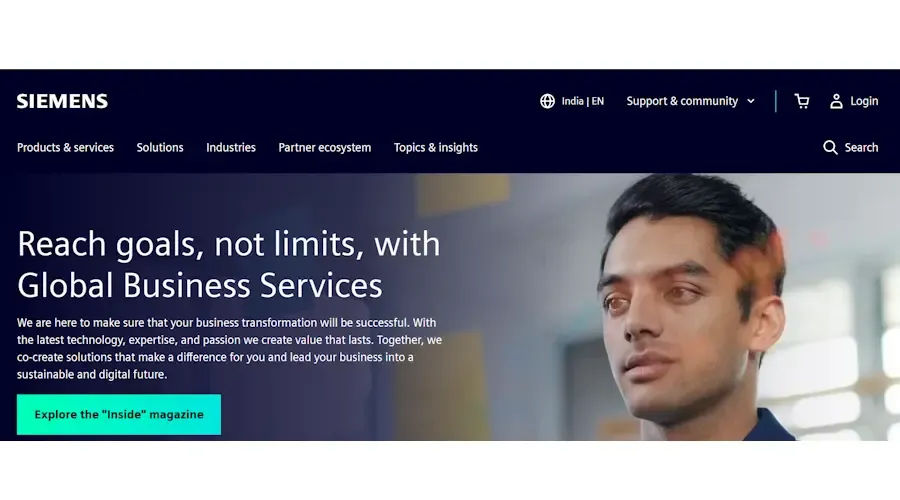Expand the Support & community chevron
The height and width of the screenshot is (500, 900).
coord(751,101)
